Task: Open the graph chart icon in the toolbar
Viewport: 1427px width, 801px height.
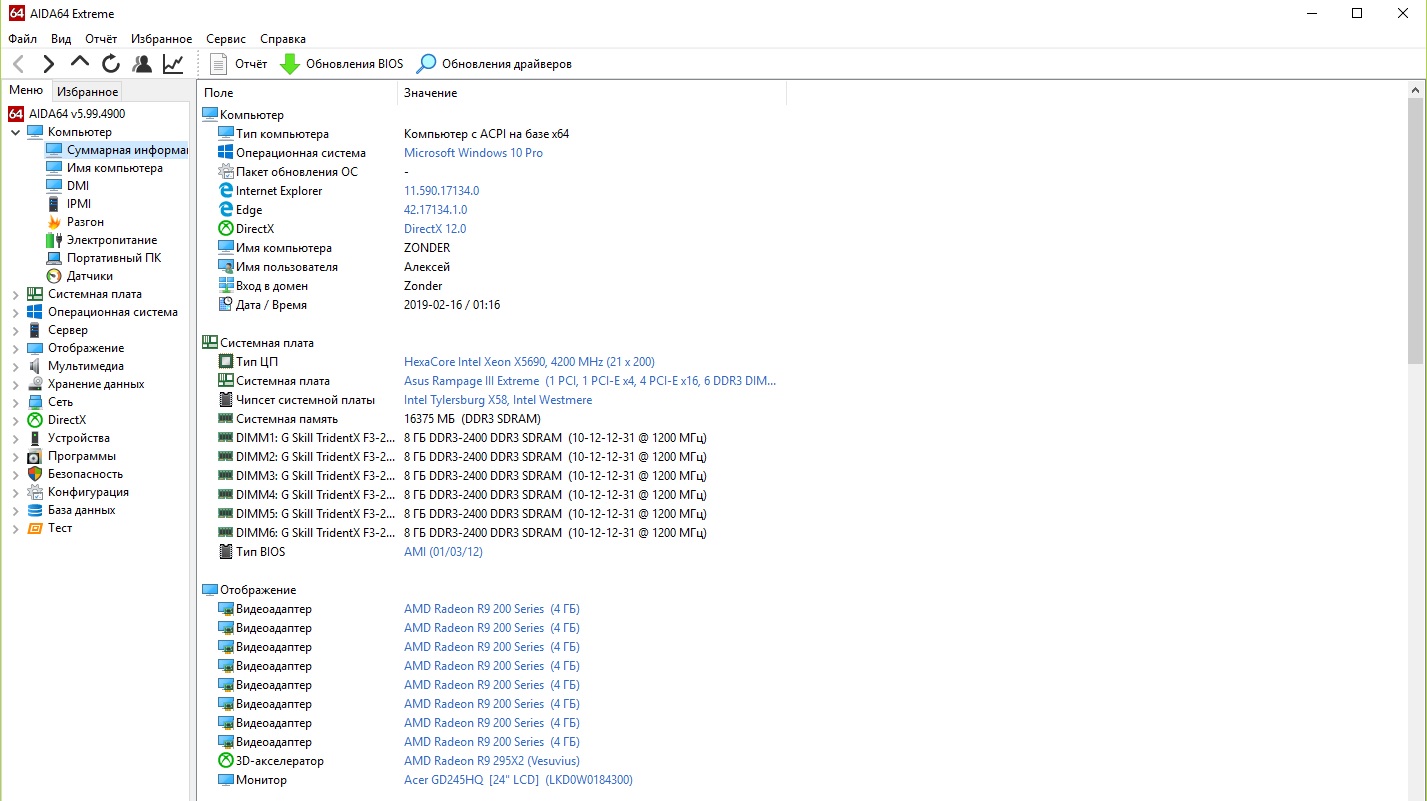Action: click(x=173, y=64)
